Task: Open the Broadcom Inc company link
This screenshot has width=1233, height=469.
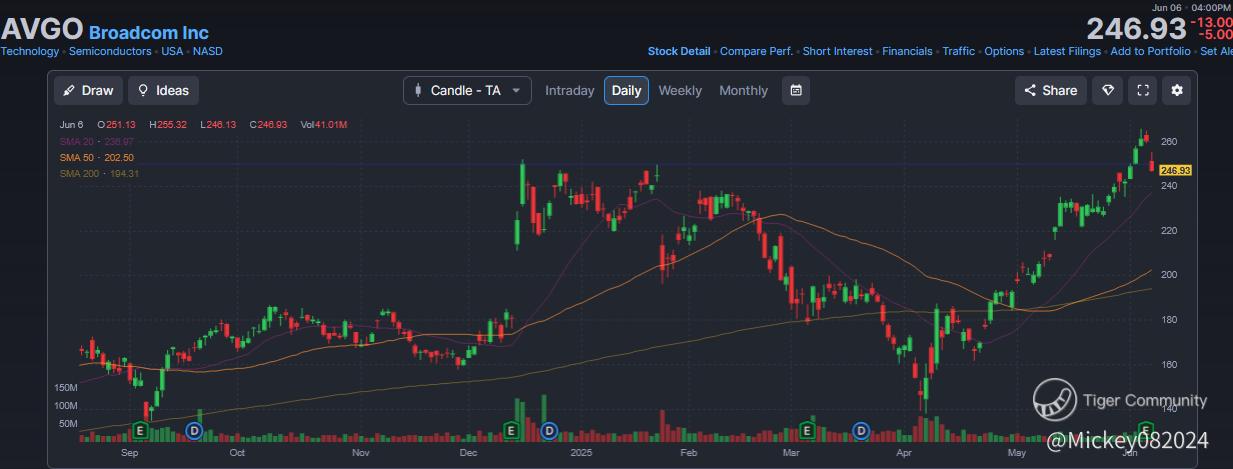Action: pos(148,33)
